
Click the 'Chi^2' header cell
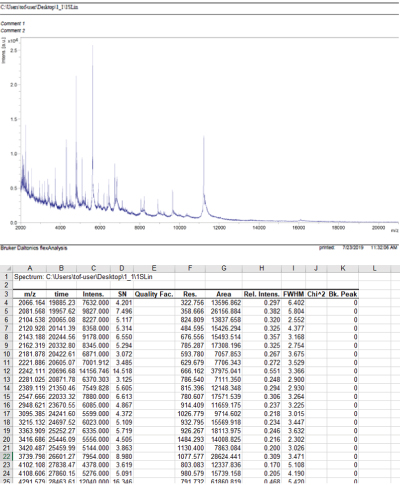tap(316, 294)
